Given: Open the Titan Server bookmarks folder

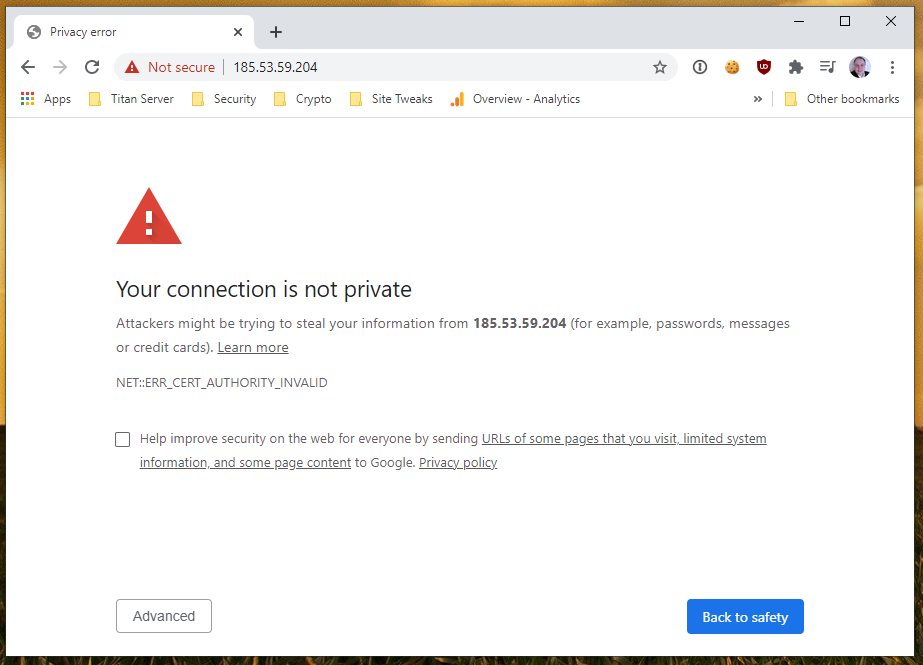Looking at the screenshot, I should 131,99.
